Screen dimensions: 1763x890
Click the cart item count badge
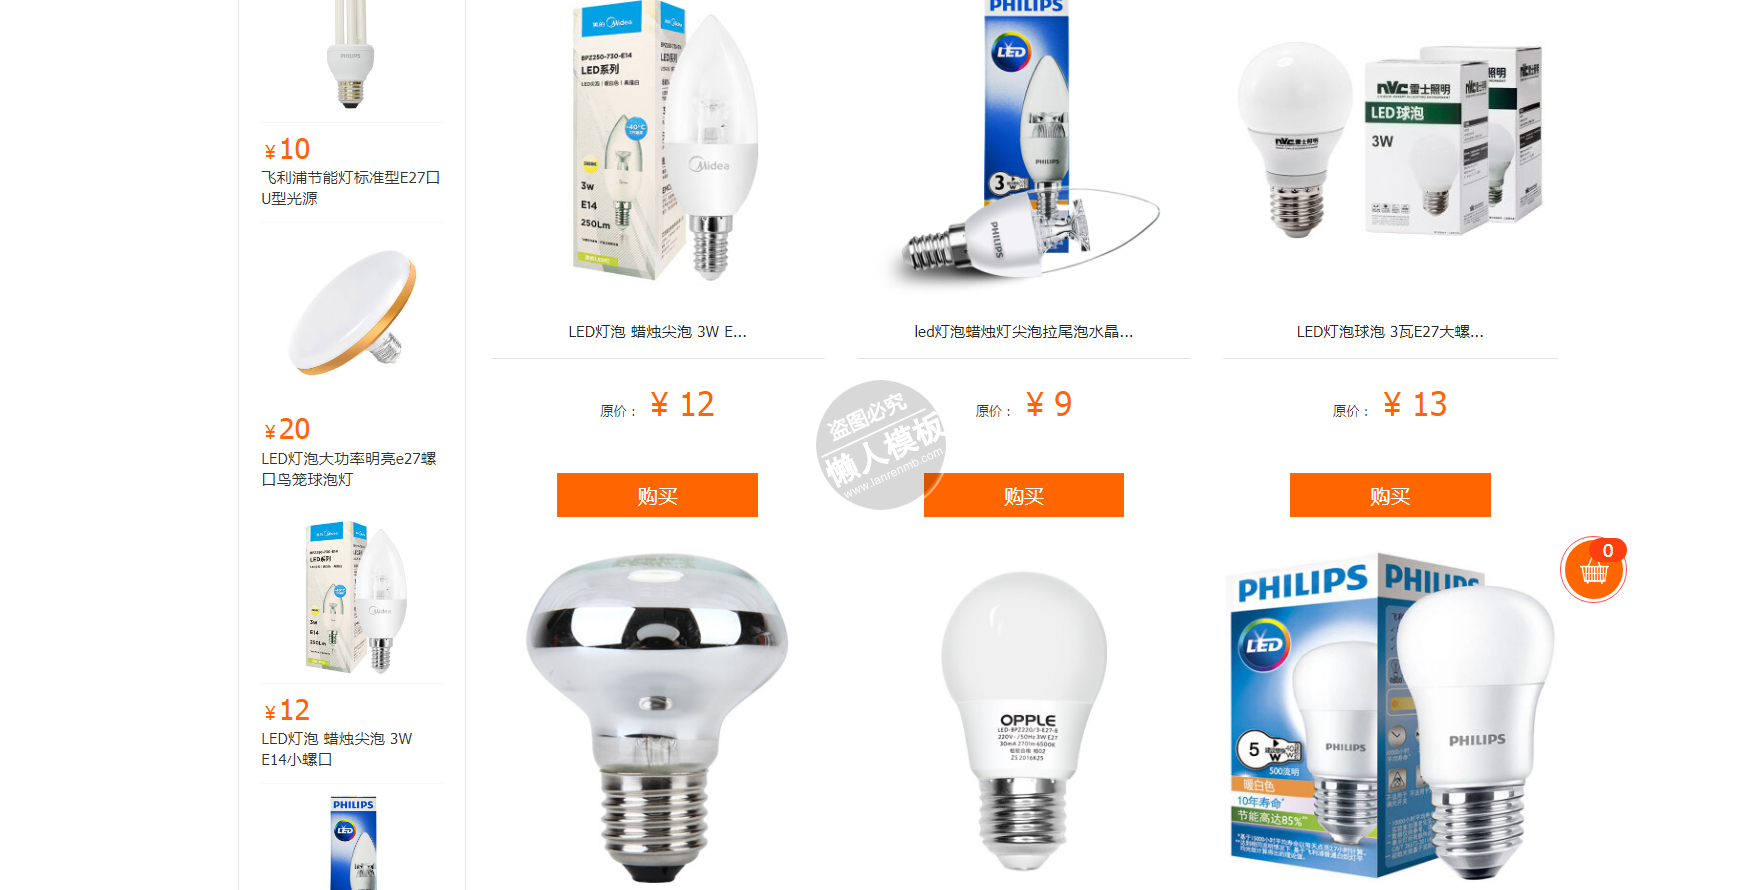[1608, 551]
